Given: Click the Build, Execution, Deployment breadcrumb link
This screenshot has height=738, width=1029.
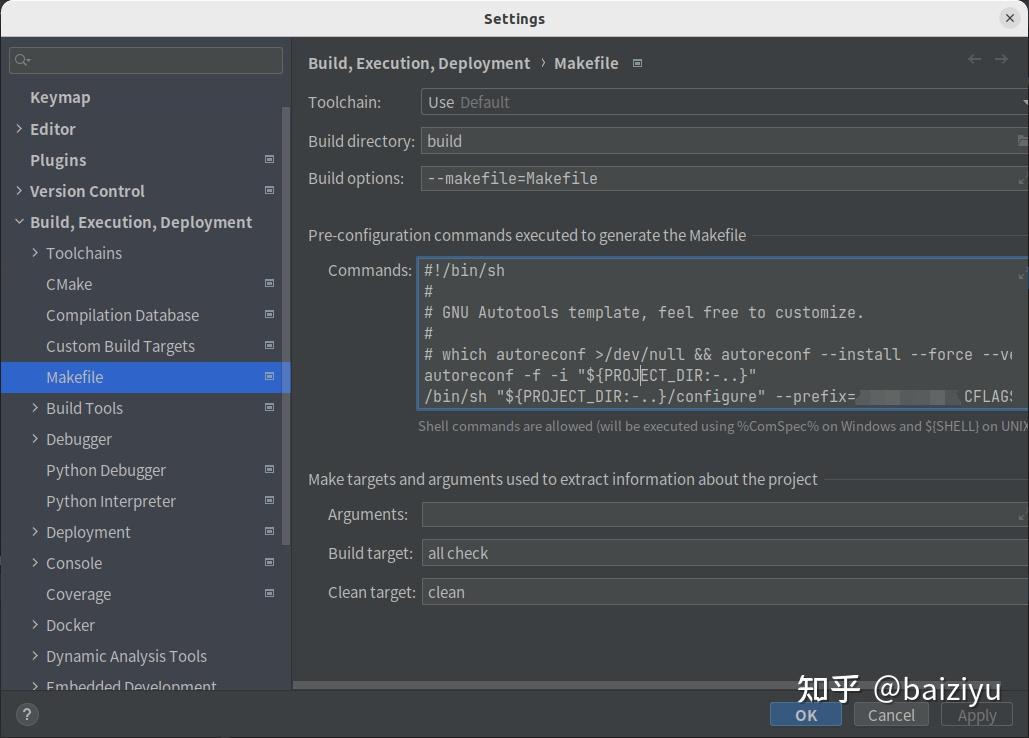Looking at the screenshot, I should pyautogui.click(x=419, y=63).
